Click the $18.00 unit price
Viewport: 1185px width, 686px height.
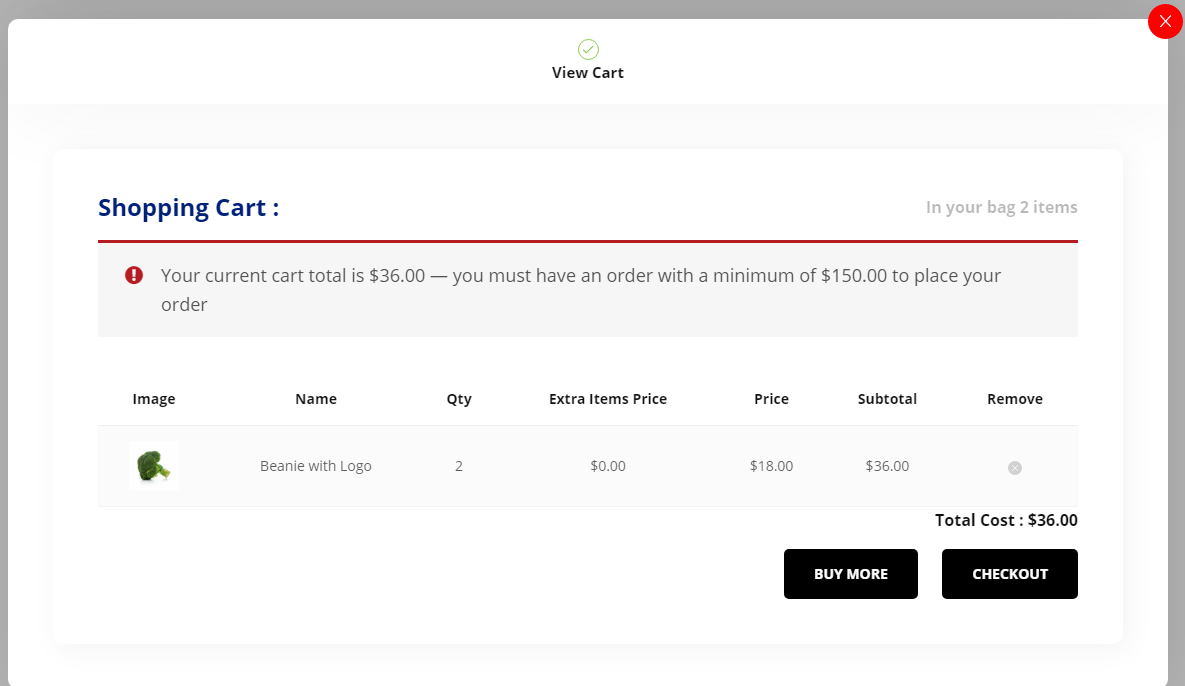tap(771, 466)
